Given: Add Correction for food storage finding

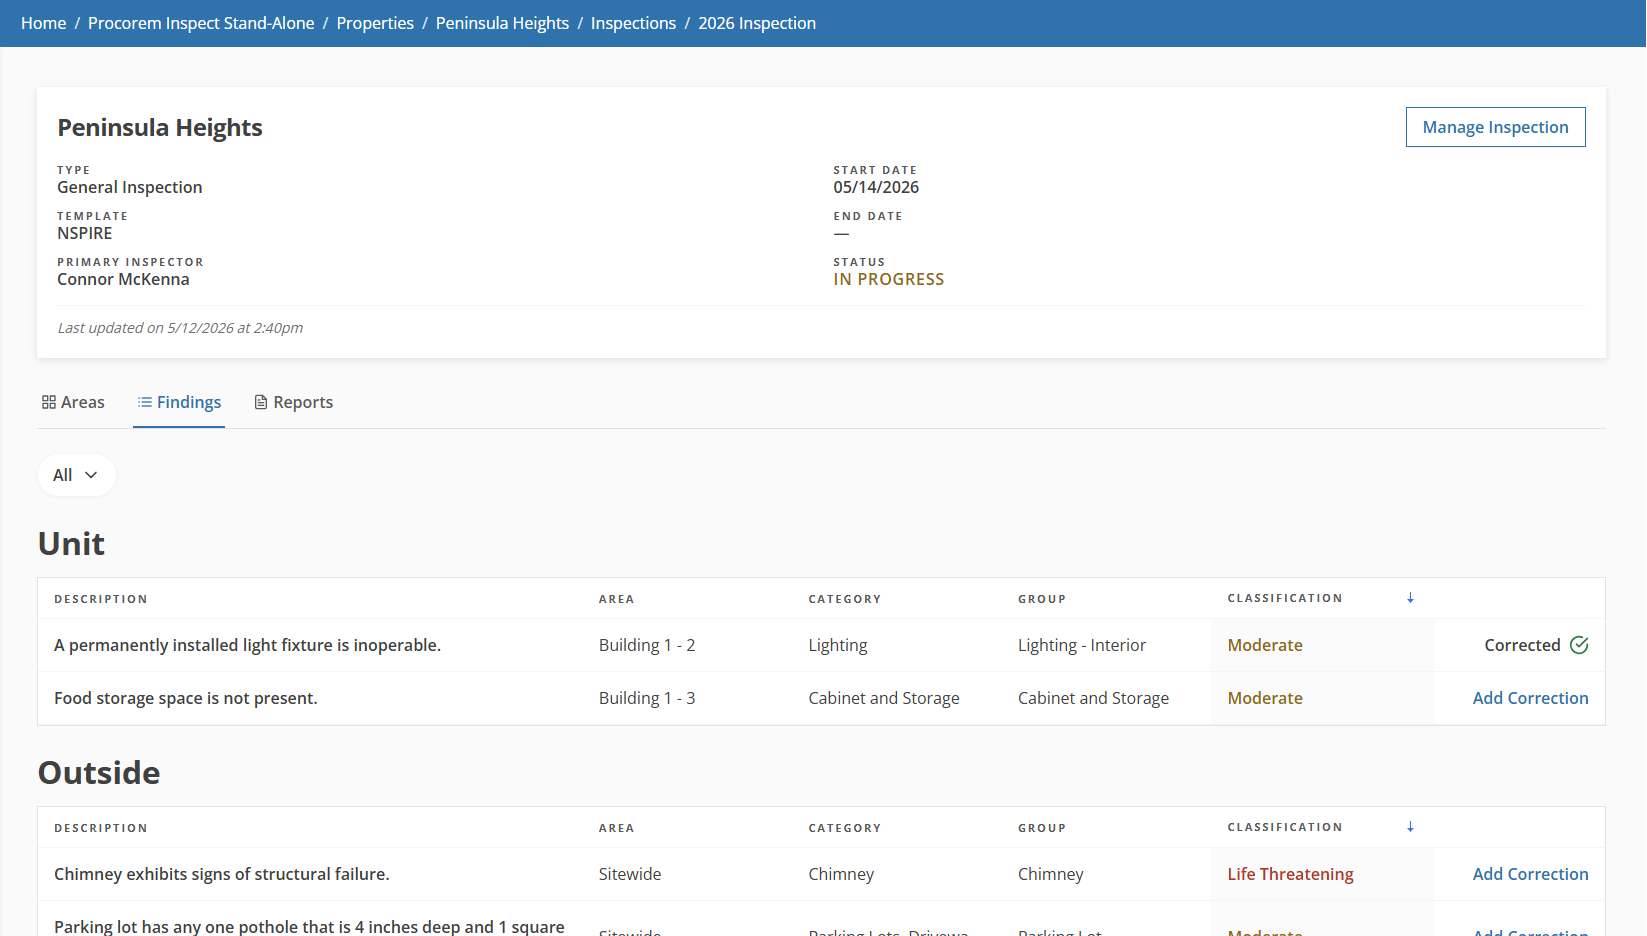Looking at the screenshot, I should [x=1530, y=698].
